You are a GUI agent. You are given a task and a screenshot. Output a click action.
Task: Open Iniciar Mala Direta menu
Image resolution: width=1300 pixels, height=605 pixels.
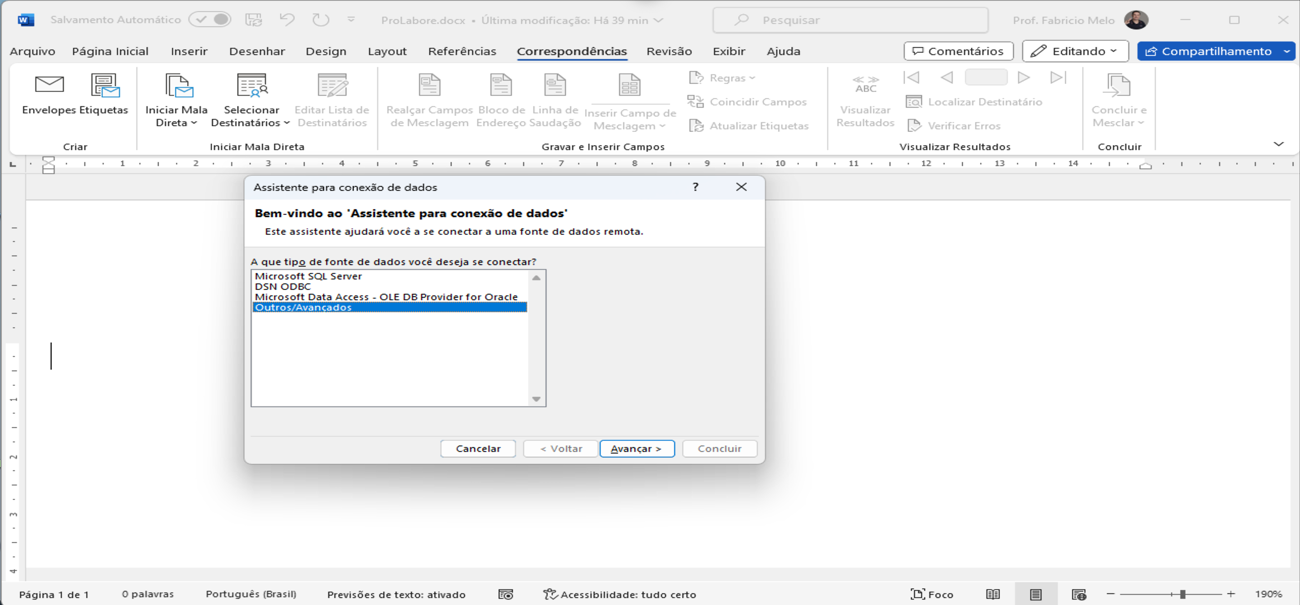click(x=177, y=100)
